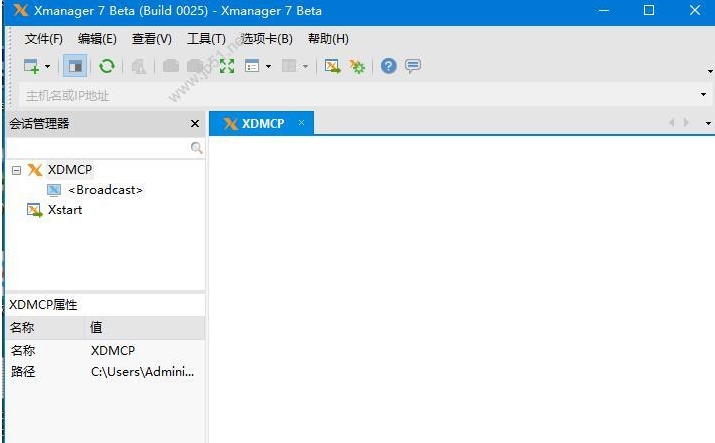Select the C:\Users\Admini... path value
This screenshot has width=715, height=443.
click(x=142, y=372)
